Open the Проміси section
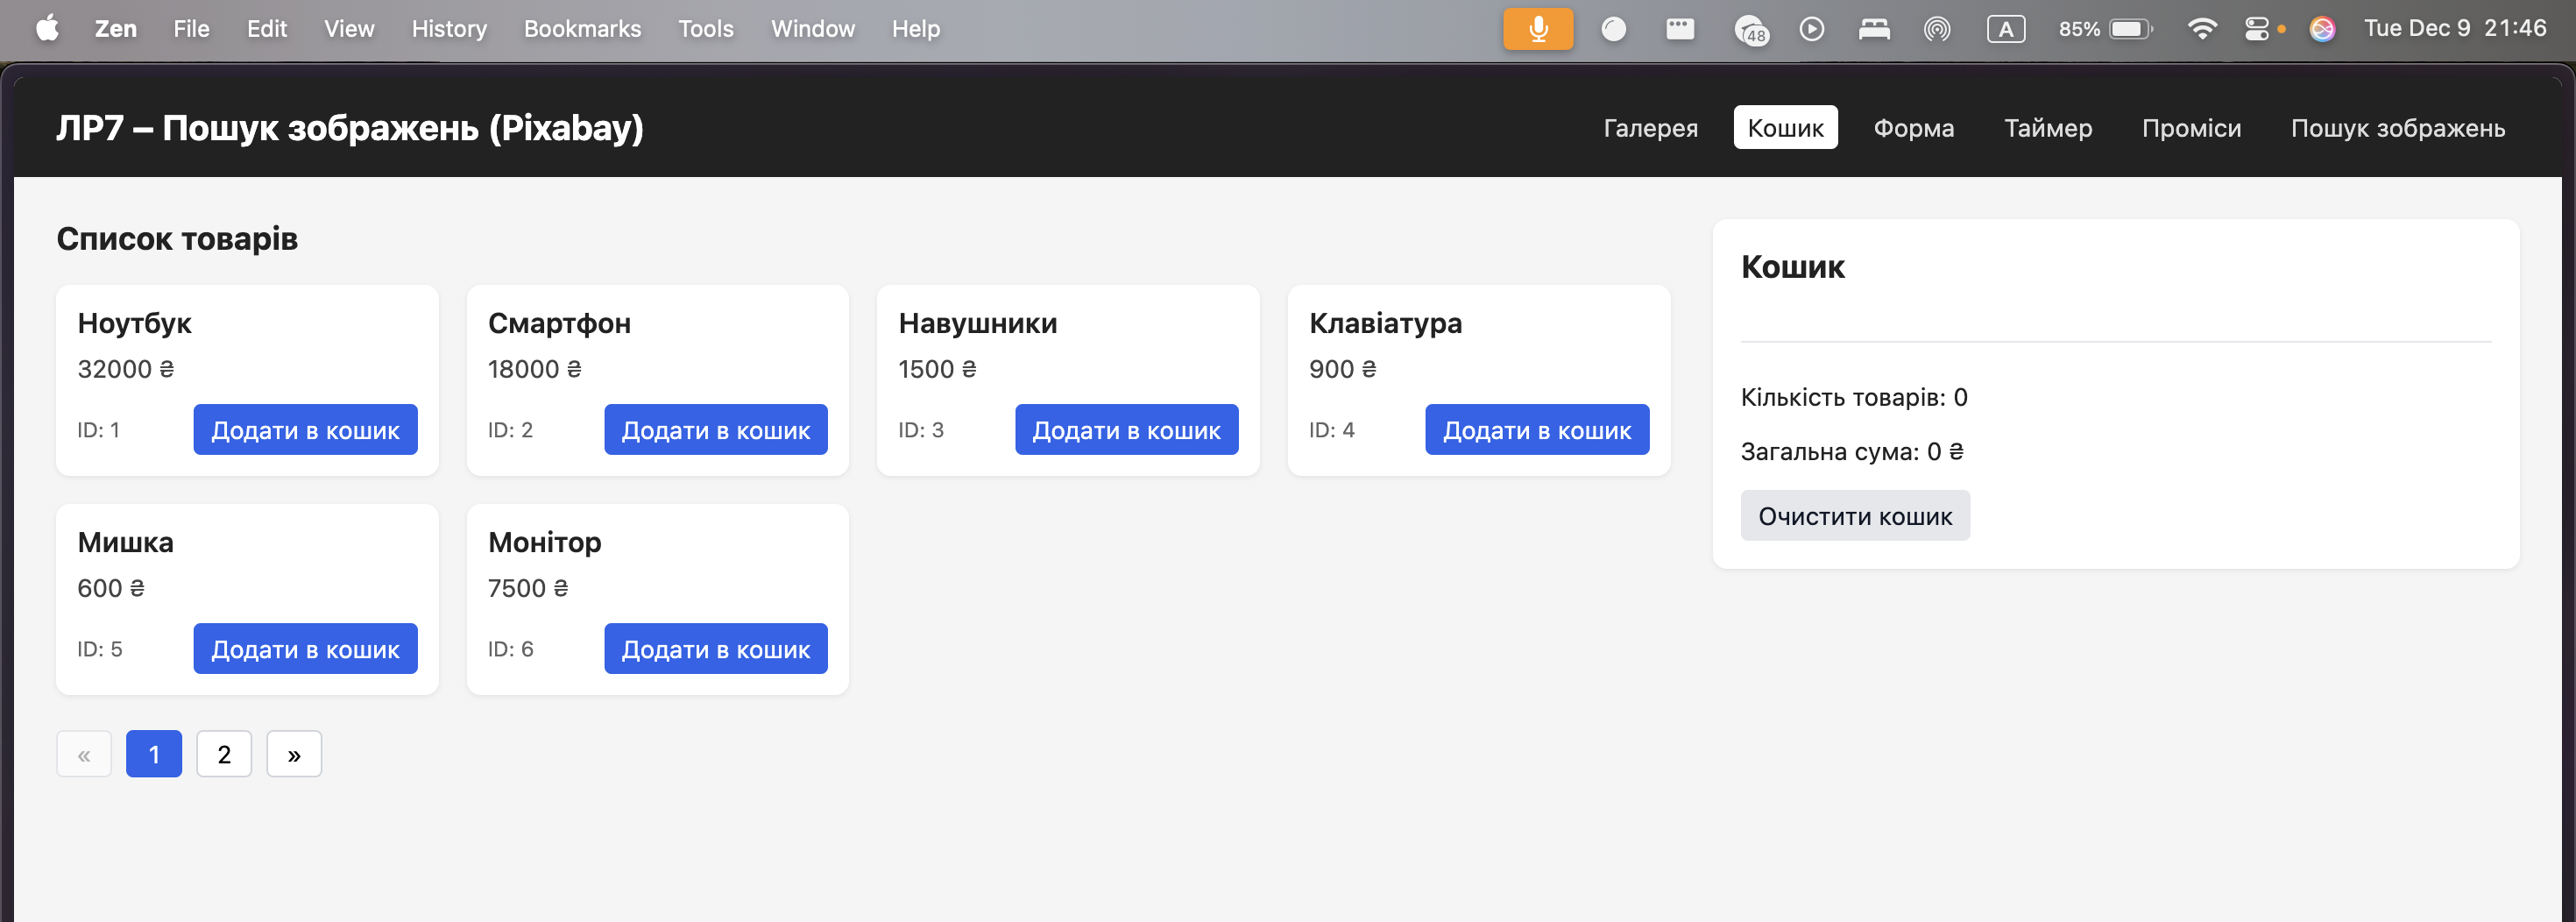Screen dimensions: 2576x922 click(2192, 127)
